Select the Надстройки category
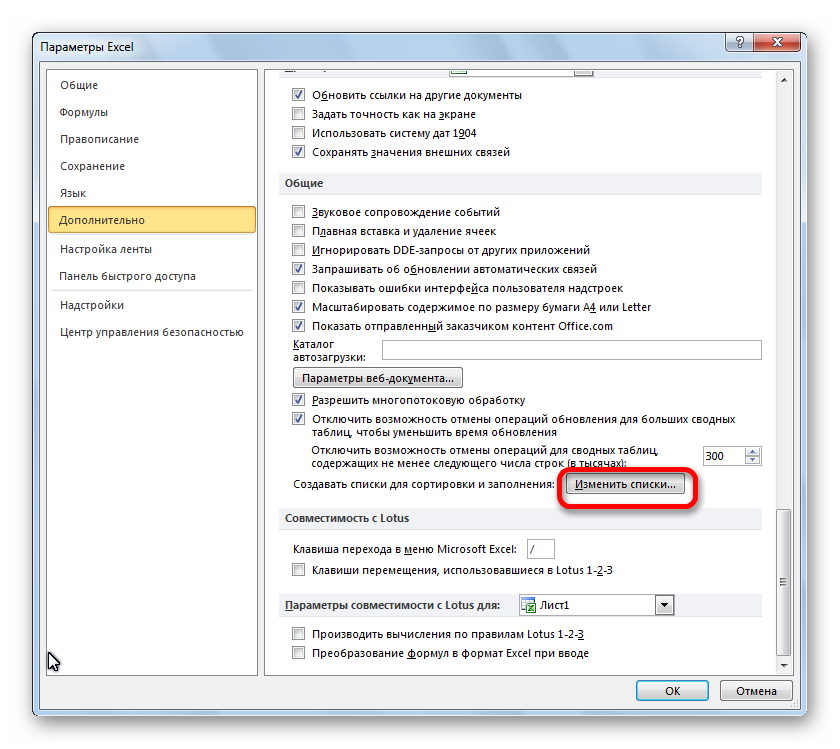 click(92, 305)
